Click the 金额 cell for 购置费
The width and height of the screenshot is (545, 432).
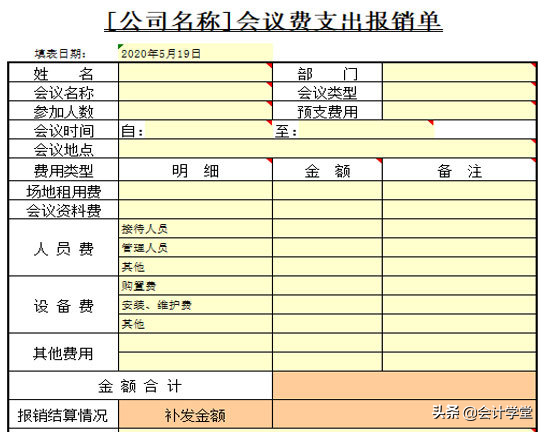327,286
